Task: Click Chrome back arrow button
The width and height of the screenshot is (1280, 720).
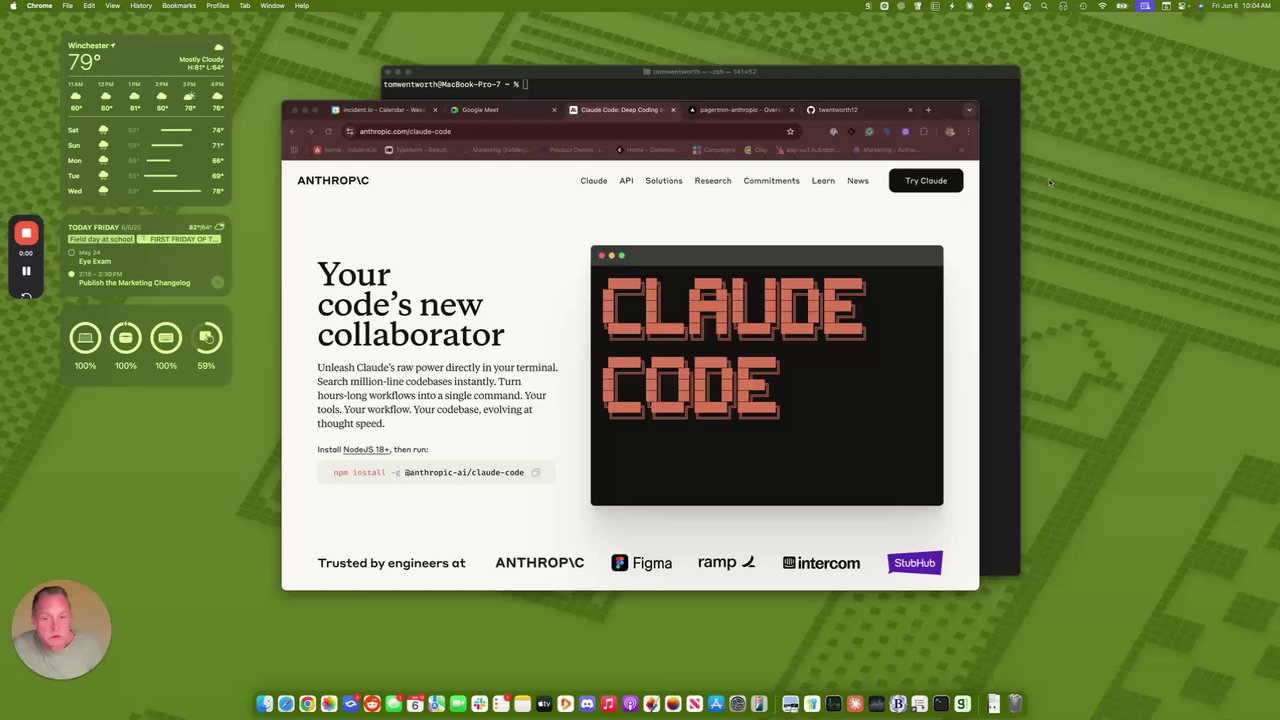Action: [x=292, y=131]
